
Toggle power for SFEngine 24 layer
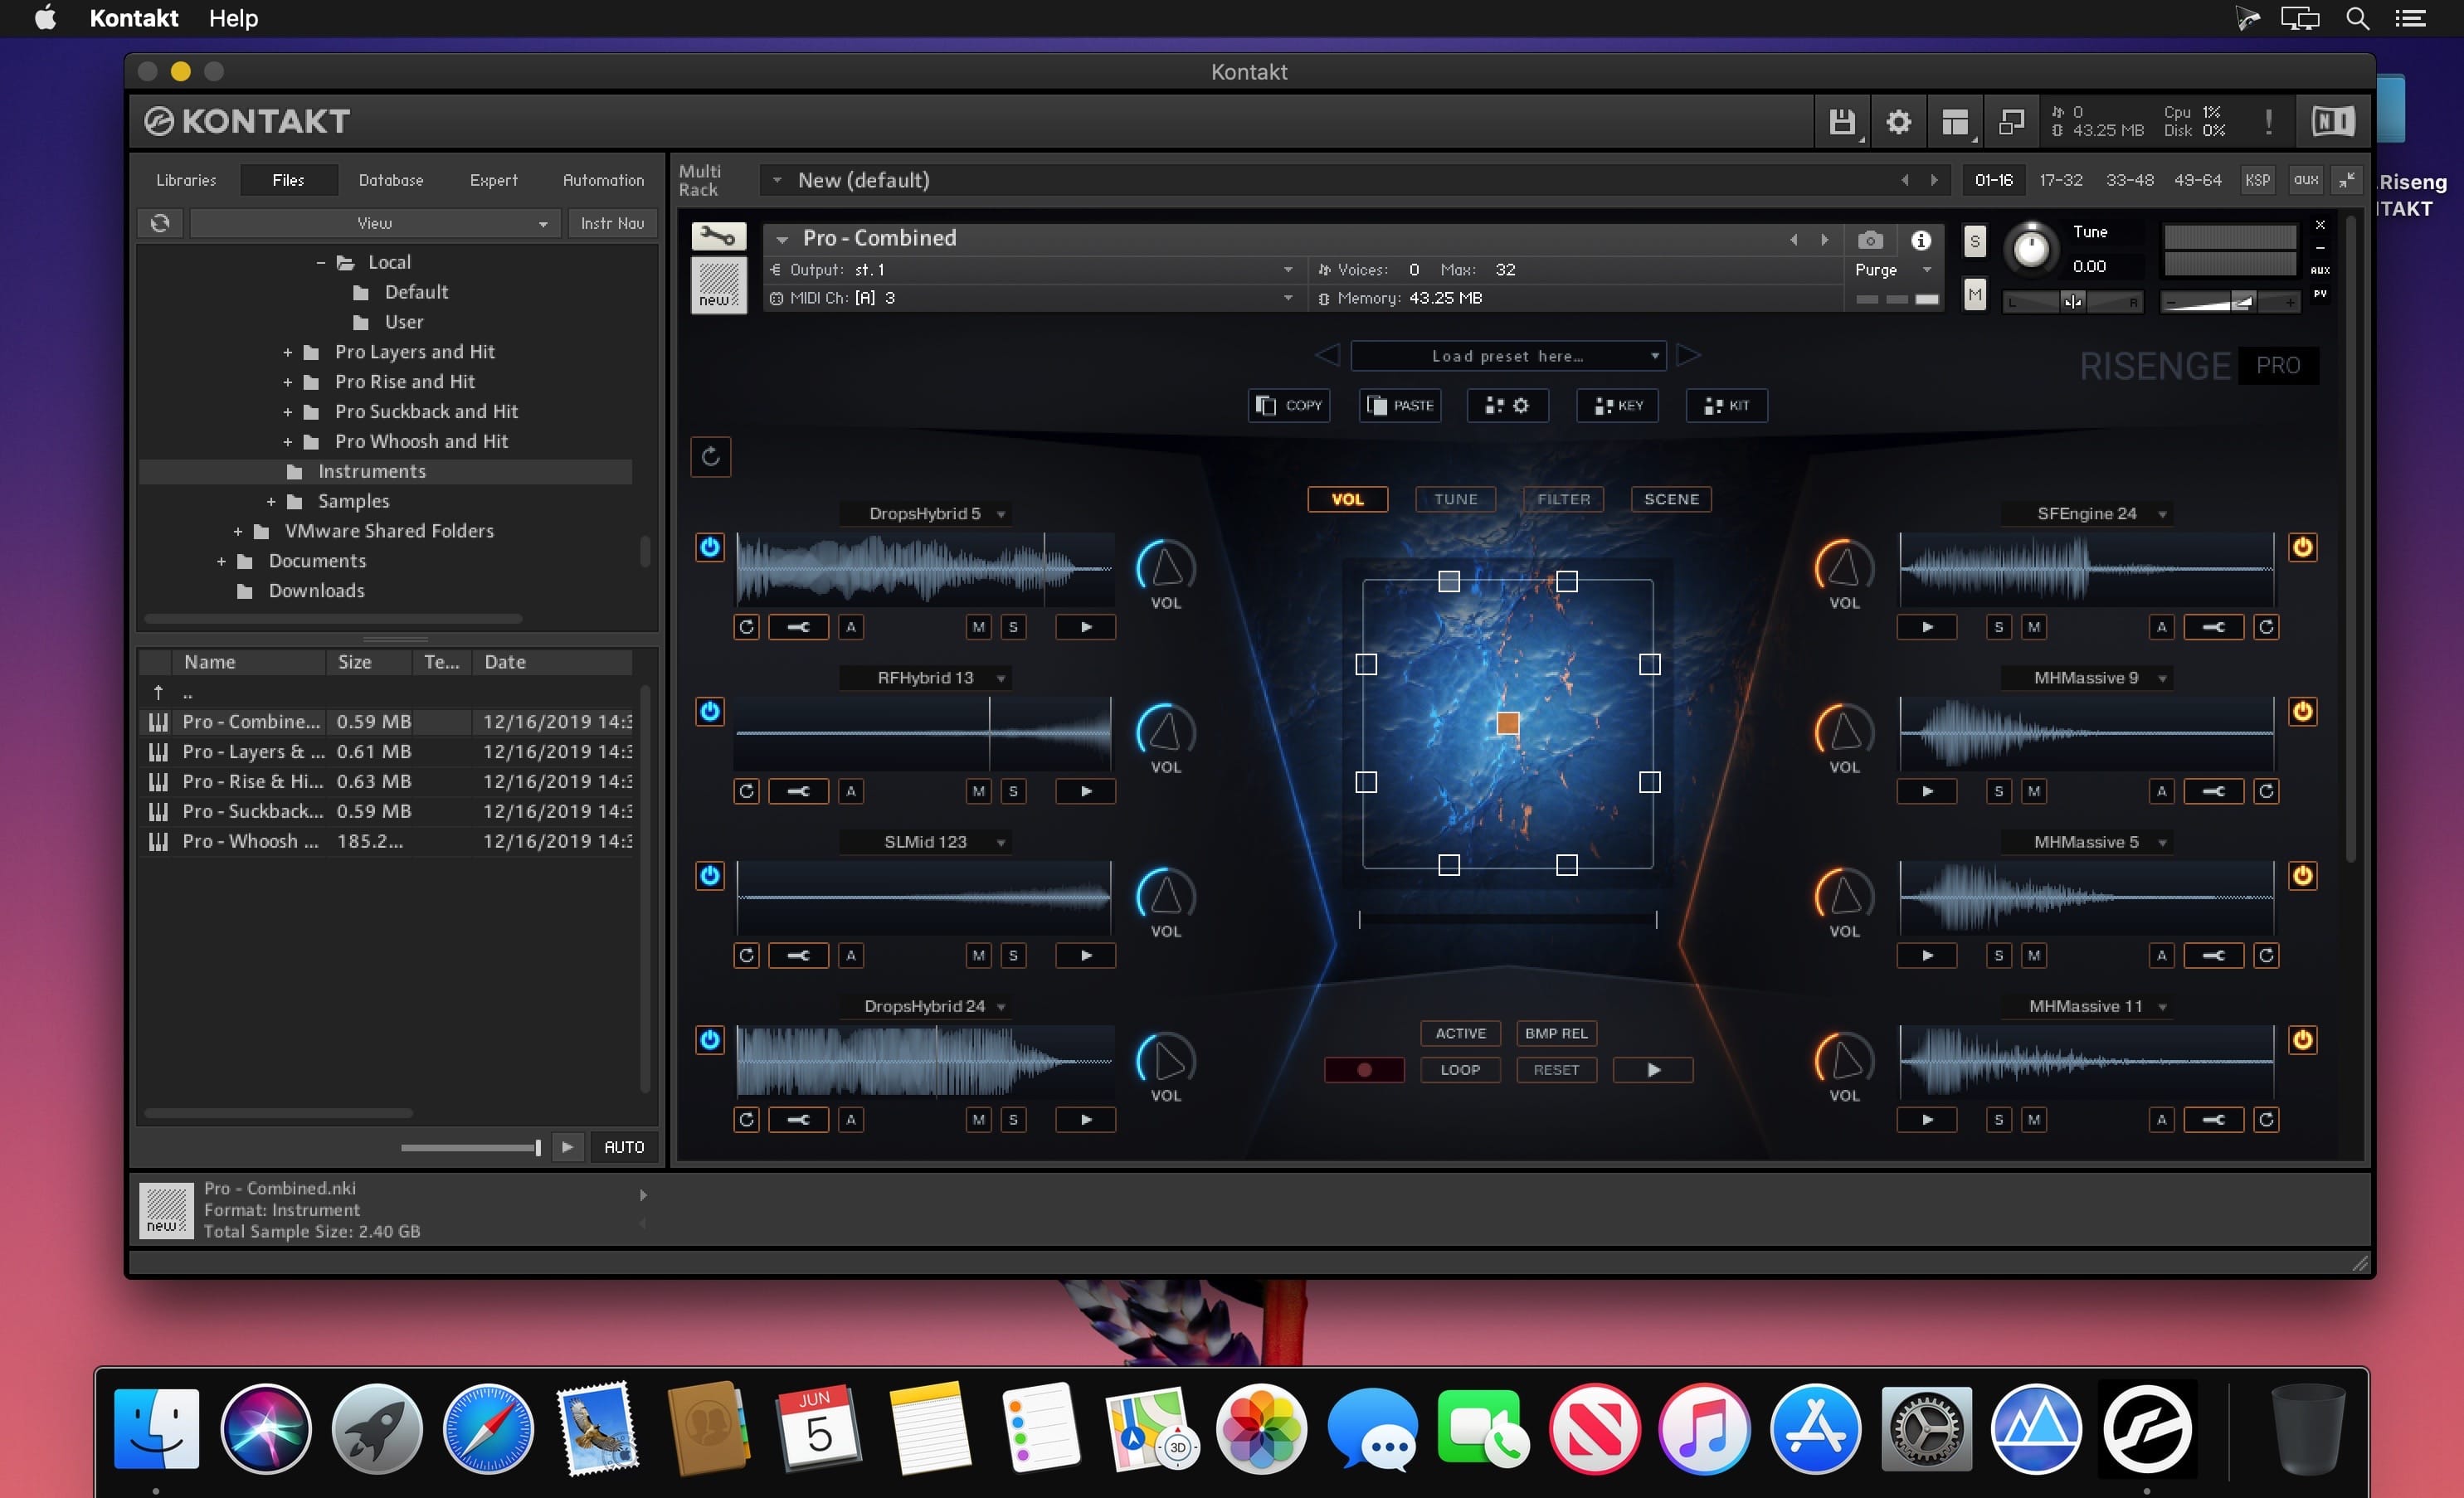[x=2302, y=547]
